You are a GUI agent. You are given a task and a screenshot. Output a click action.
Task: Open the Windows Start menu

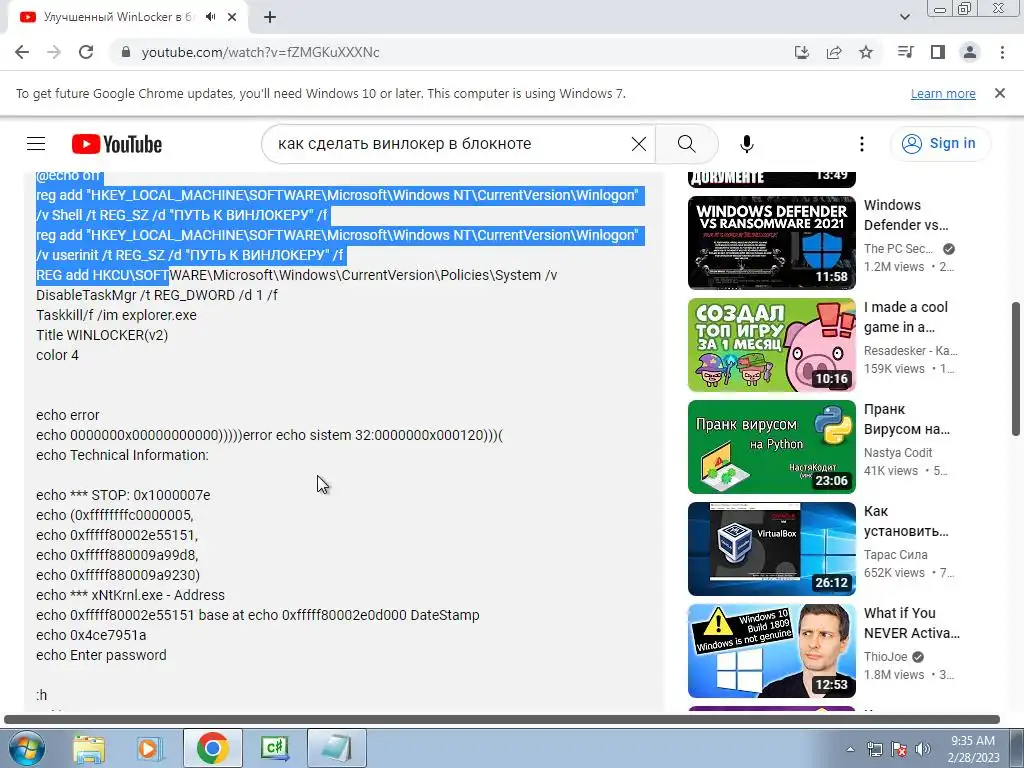(26, 748)
